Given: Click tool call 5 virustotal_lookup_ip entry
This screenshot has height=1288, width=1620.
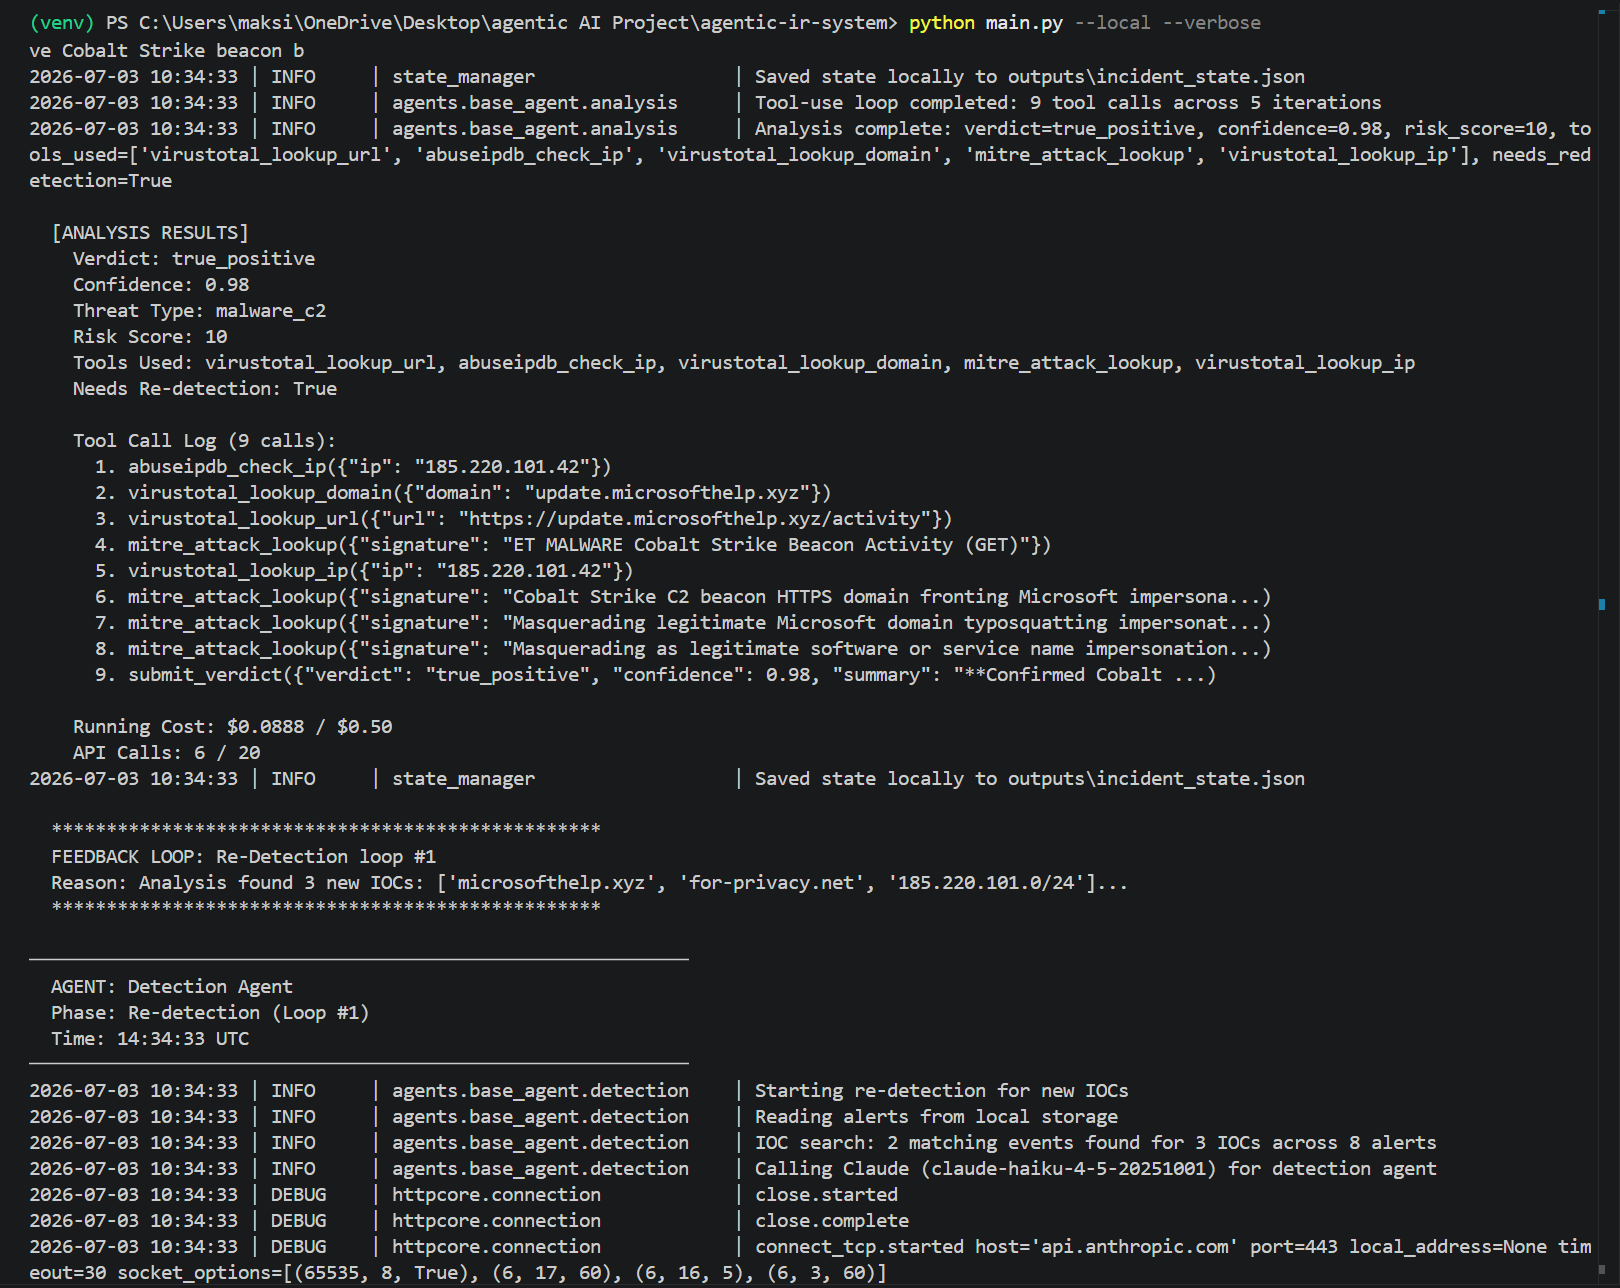Looking at the screenshot, I should point(364,571).
